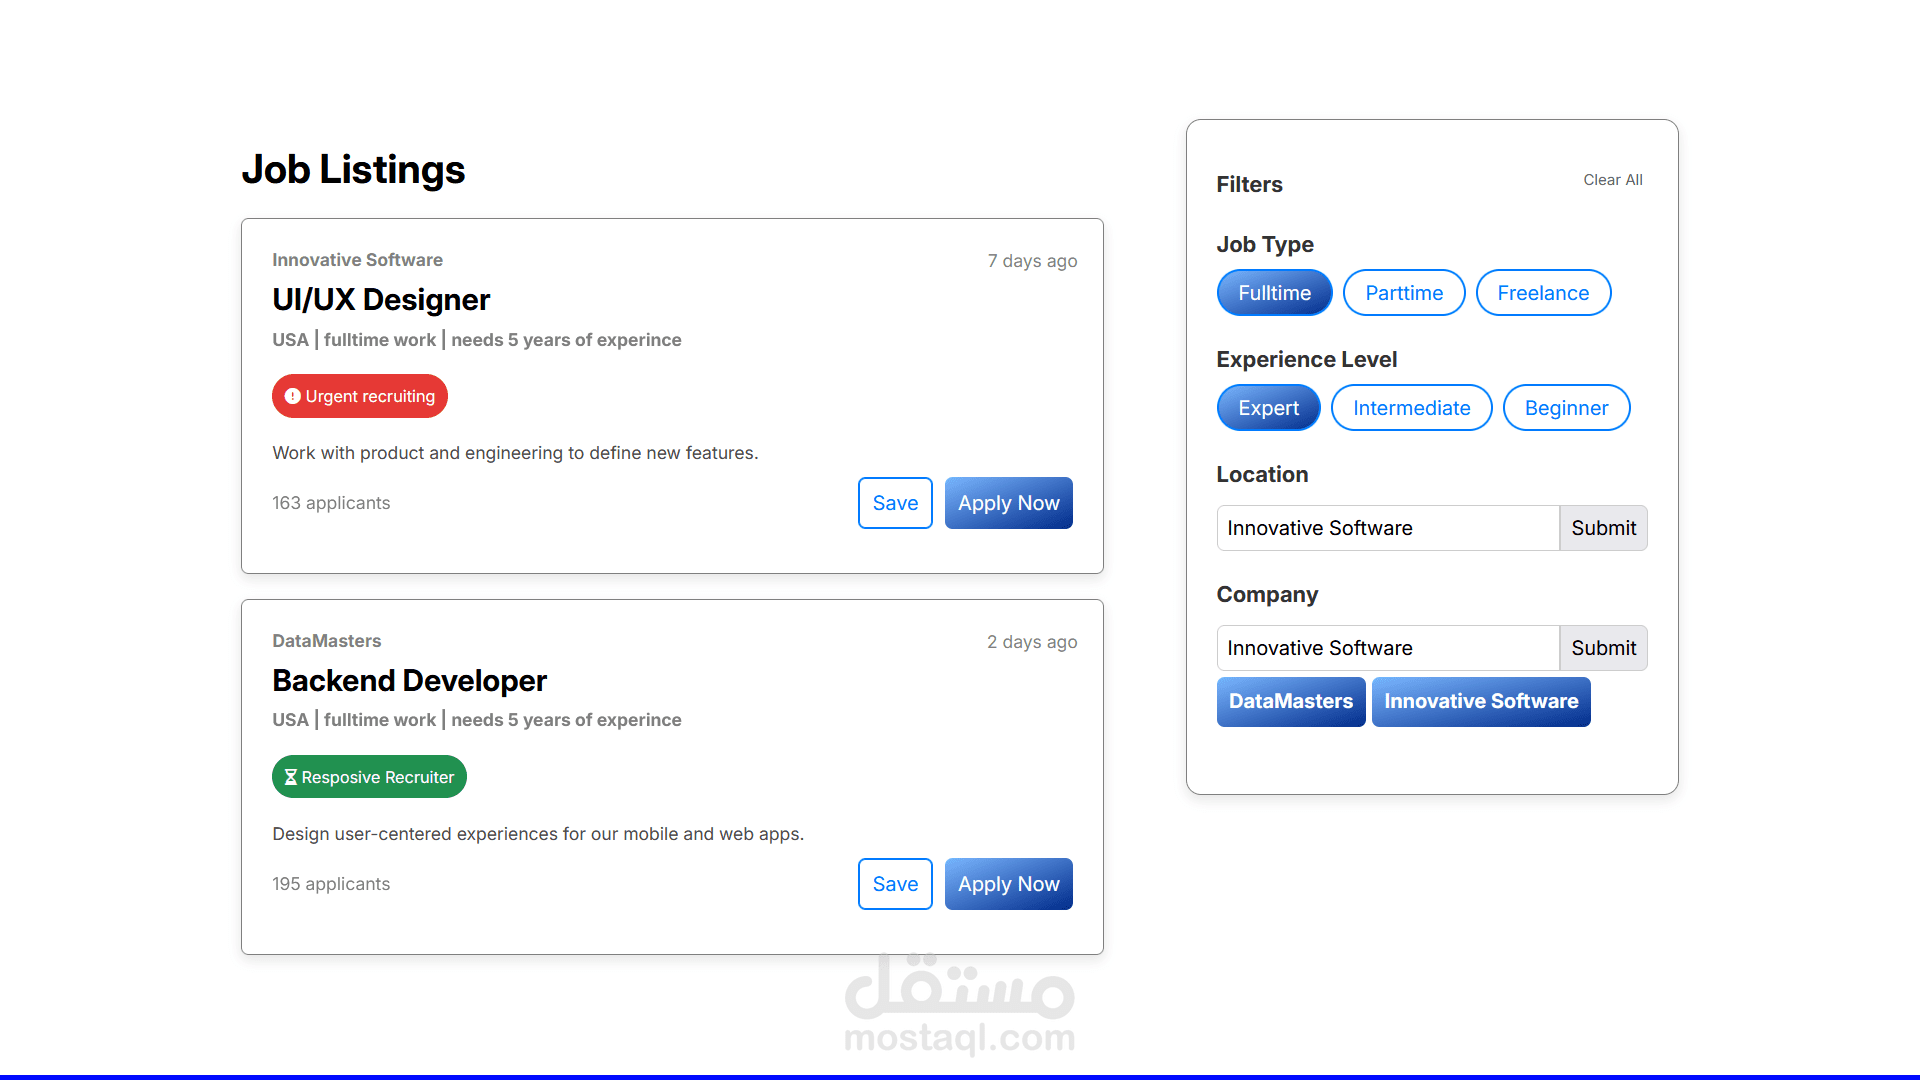Viewport: 1920px width, 1080px height.
Task: Apply Now for UI/UX Designer
Action: pos(1008,503)
